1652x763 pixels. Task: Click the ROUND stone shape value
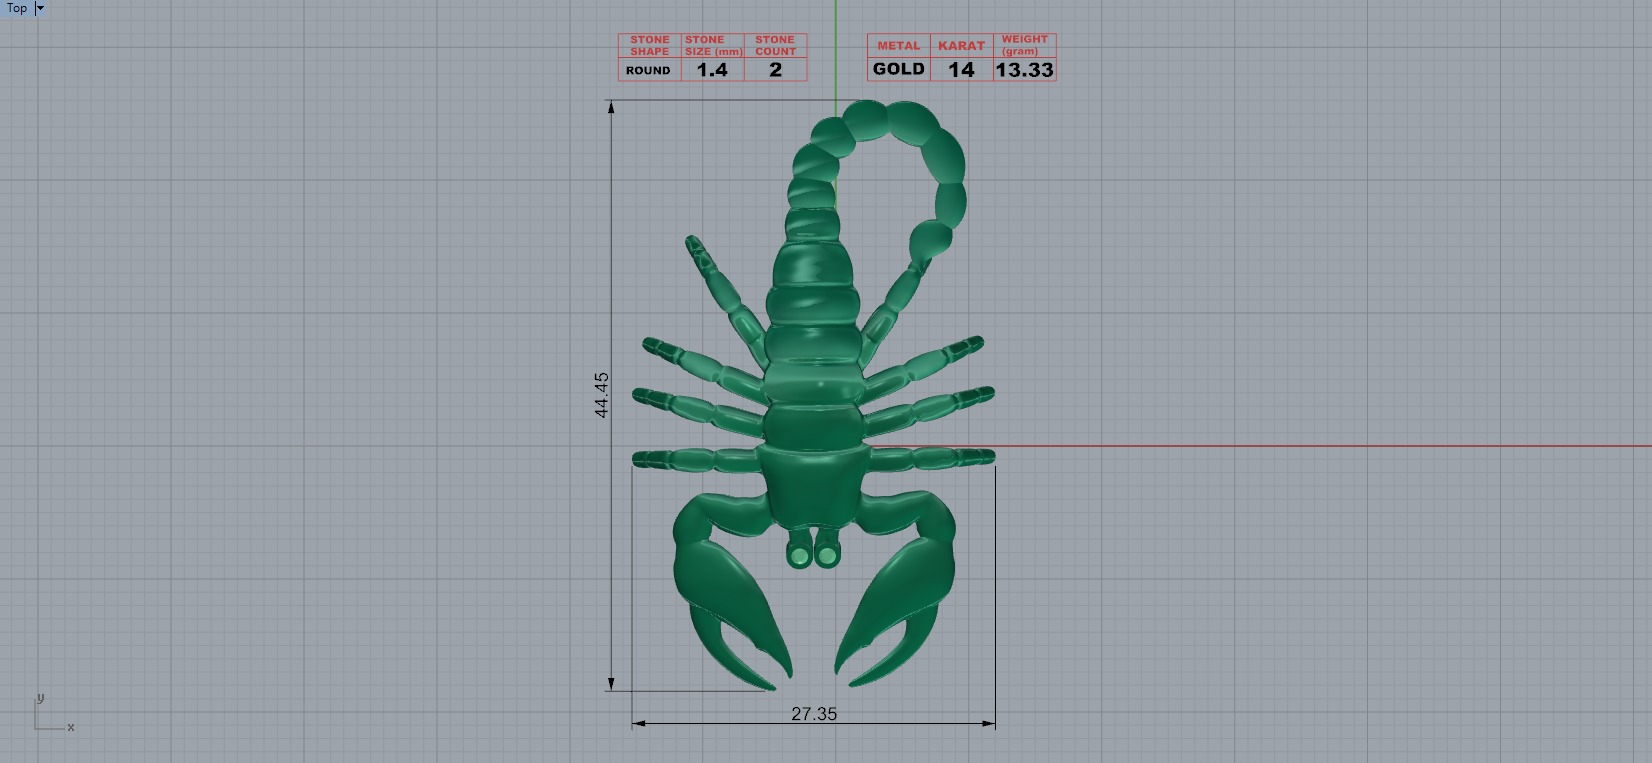pyautogui.click(x=649, y=70)
